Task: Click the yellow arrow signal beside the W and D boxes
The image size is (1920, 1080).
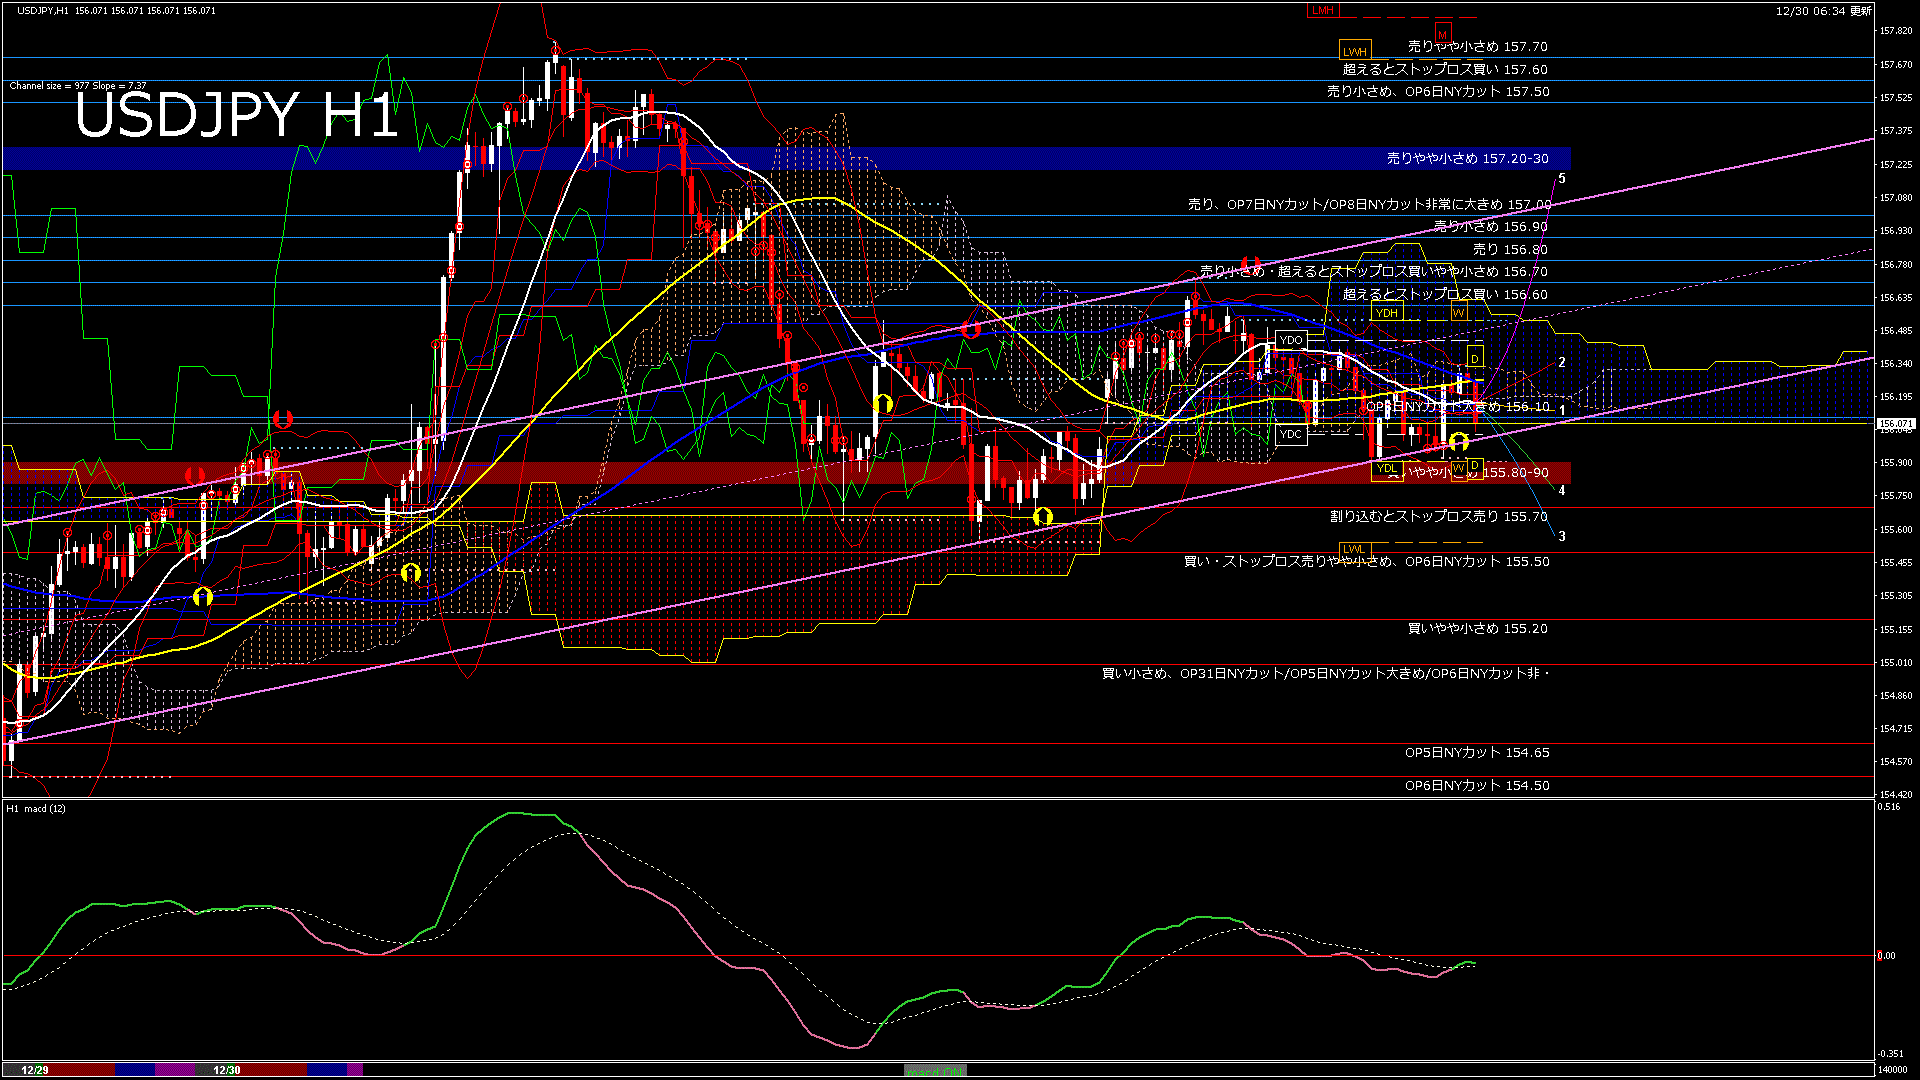Action: click(1459, 441)
